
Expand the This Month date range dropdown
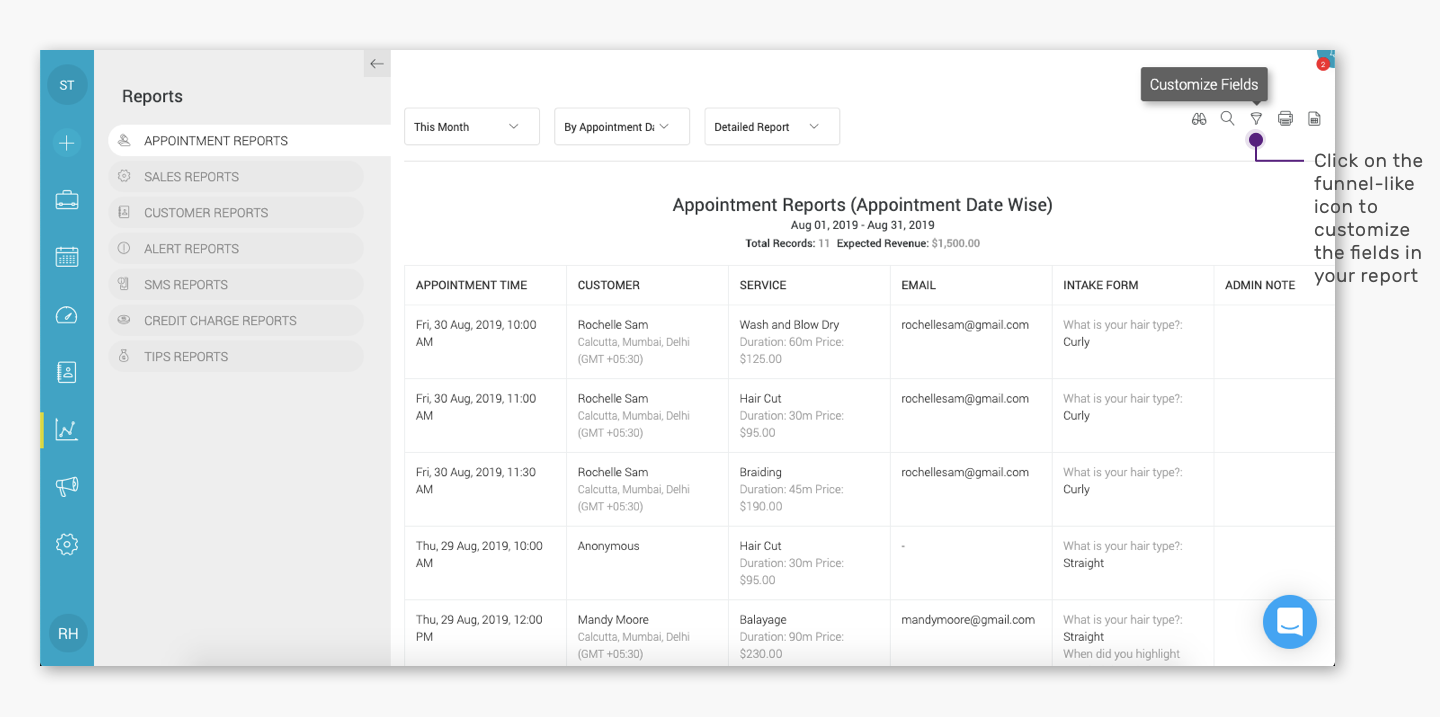point(472,127)
